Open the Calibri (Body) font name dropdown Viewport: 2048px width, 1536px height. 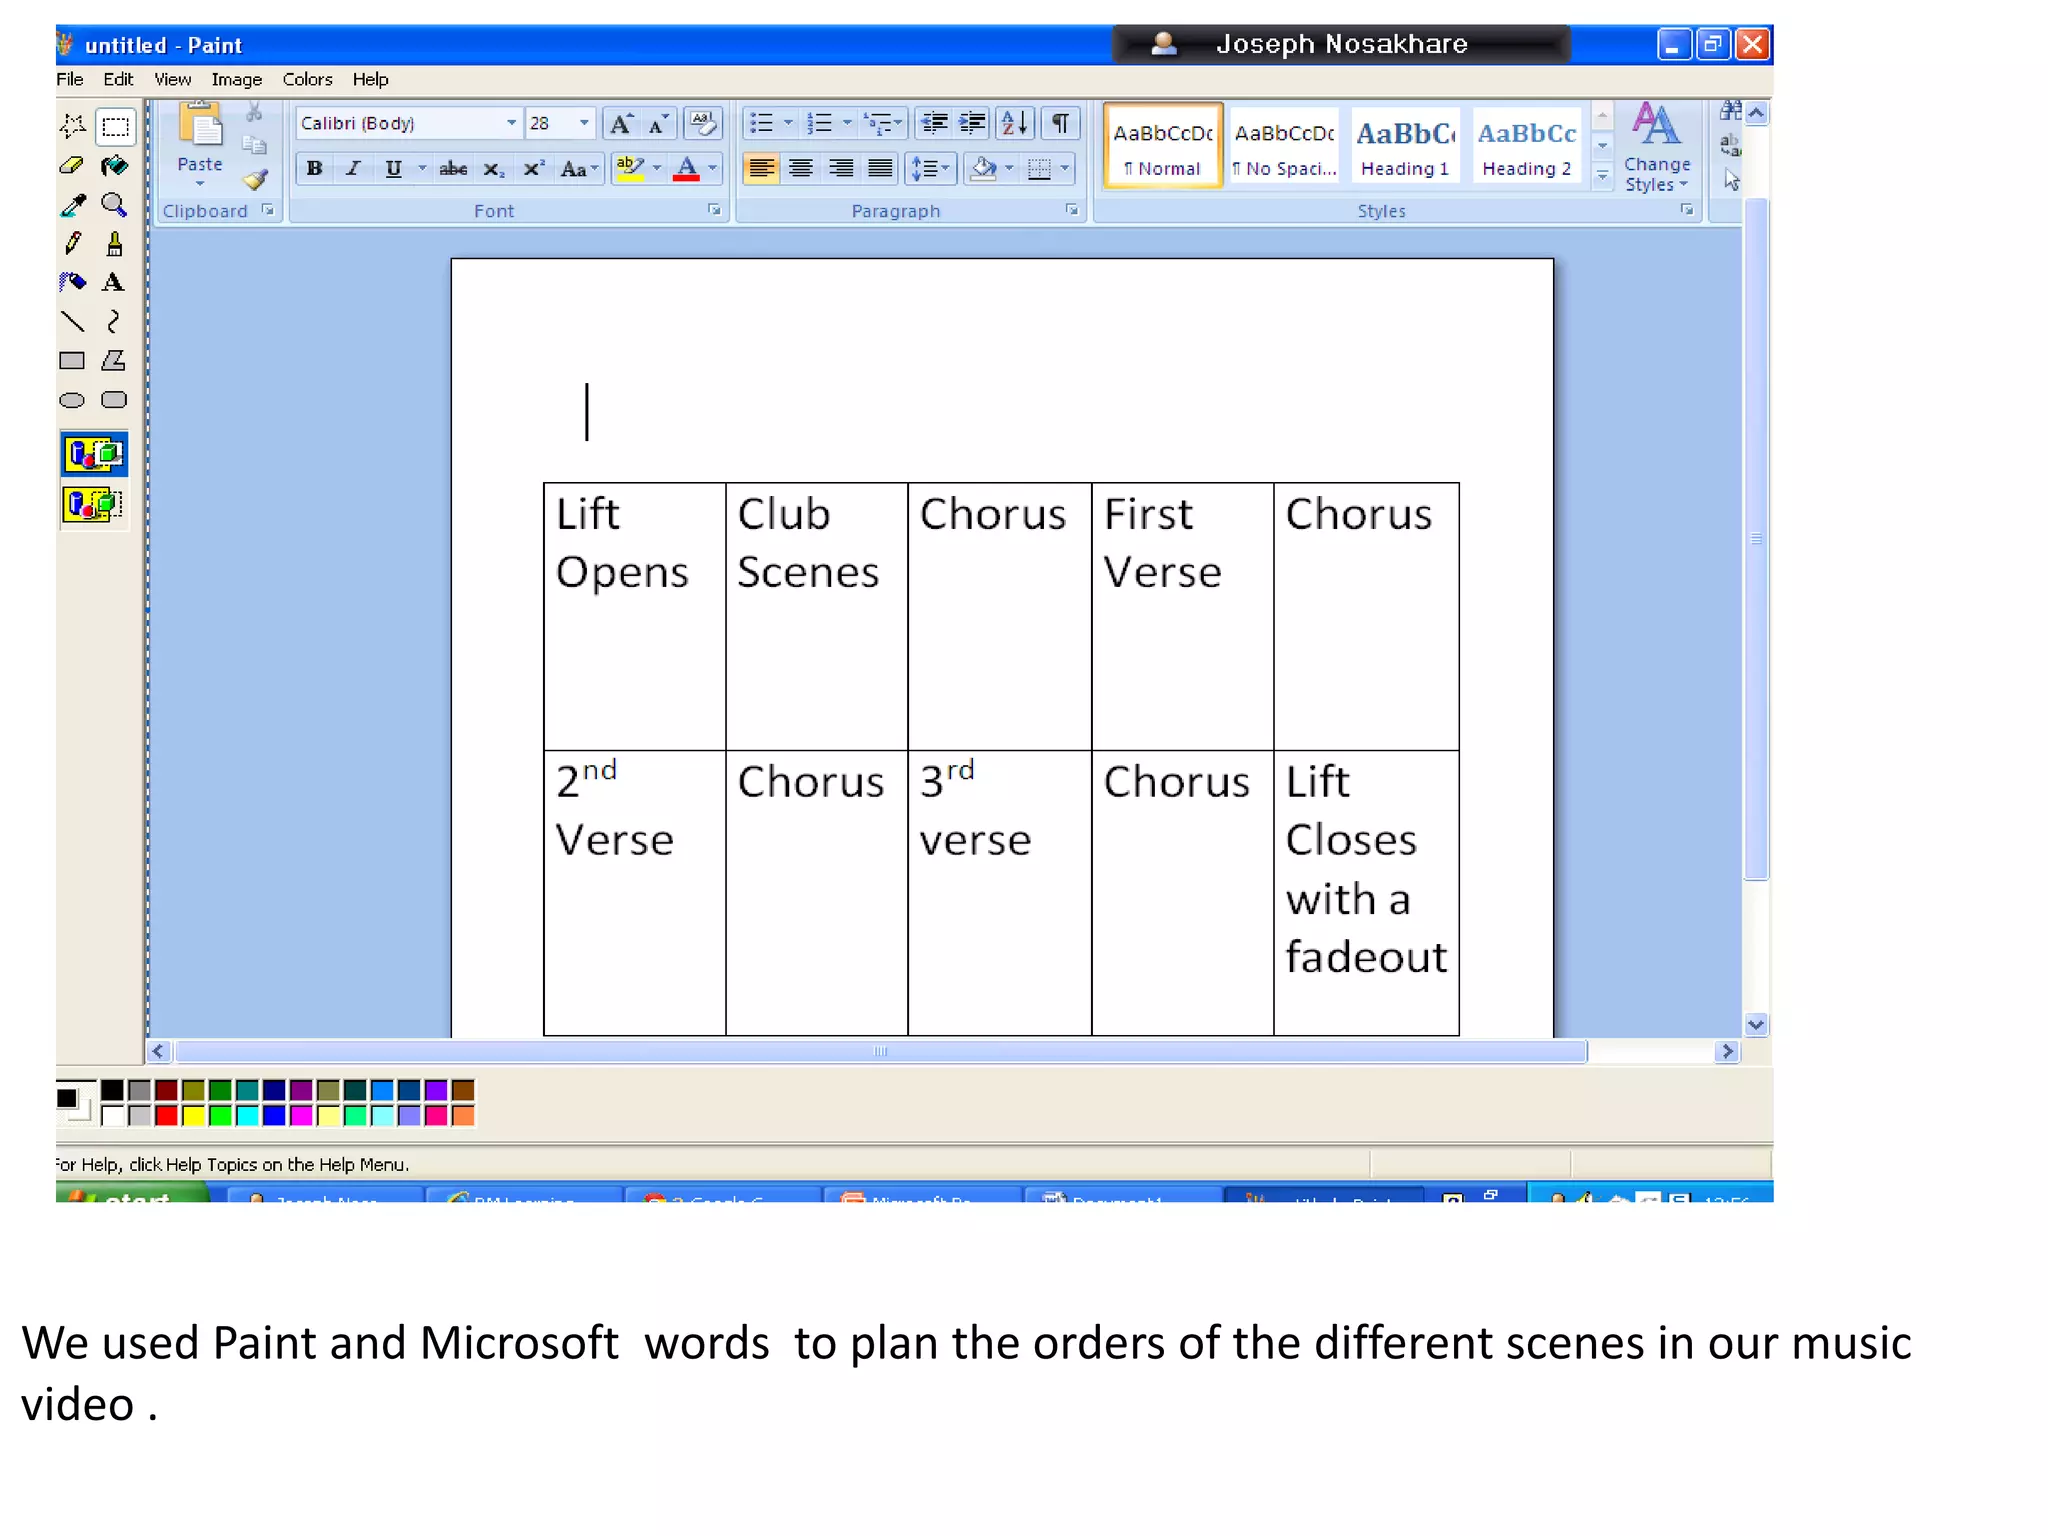(511, 123)
